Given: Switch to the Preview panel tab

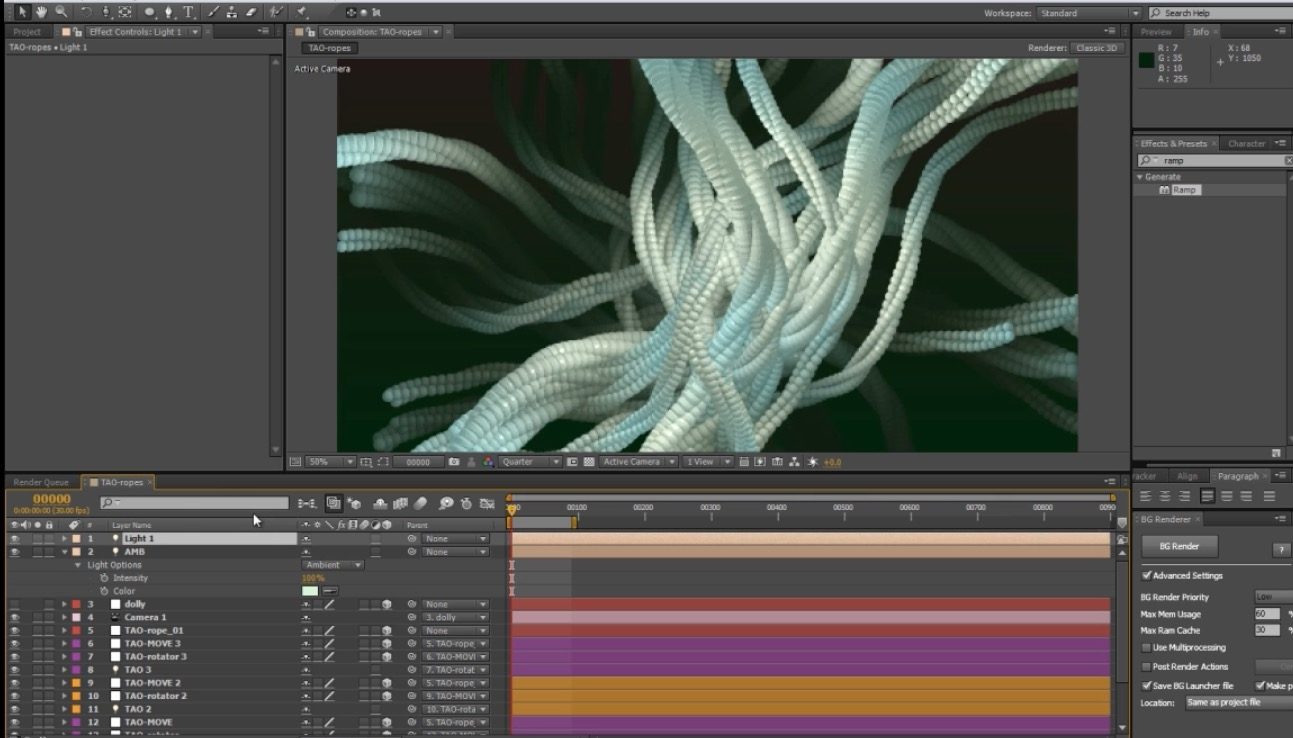Looking at the screenshot, I should click(1155, 32).
